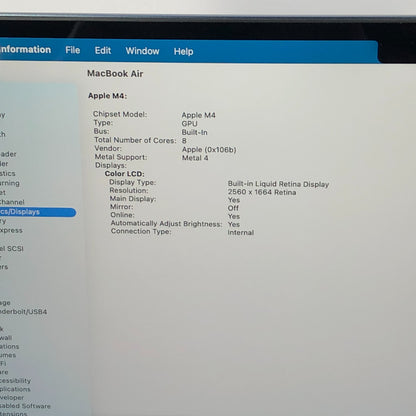The width and height of the screenshot is (416, 416).
Task: Select Accessibility under Software section
Action: click(x=15, y=380)
